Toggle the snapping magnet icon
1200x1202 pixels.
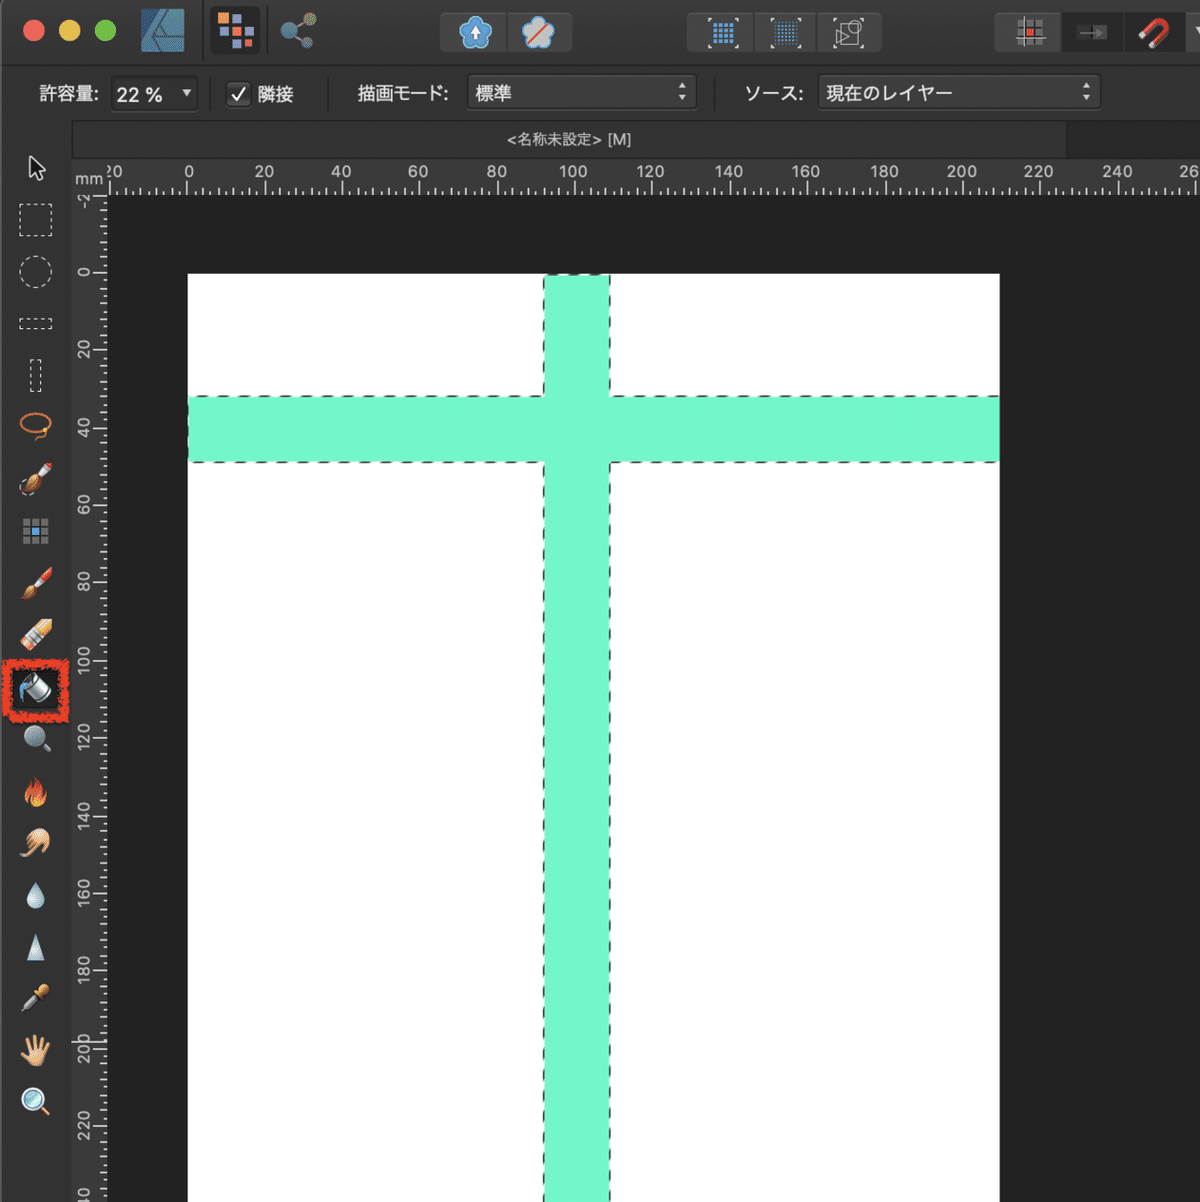point(1153,32)
